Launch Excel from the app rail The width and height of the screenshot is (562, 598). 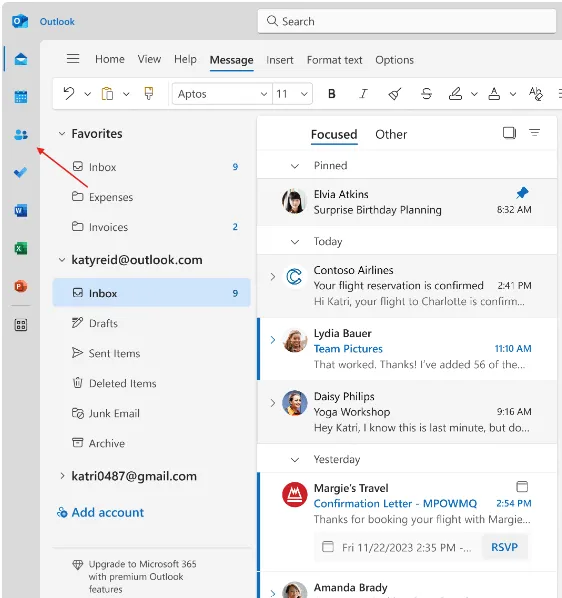pyautogui.click(x=21, y=248)
